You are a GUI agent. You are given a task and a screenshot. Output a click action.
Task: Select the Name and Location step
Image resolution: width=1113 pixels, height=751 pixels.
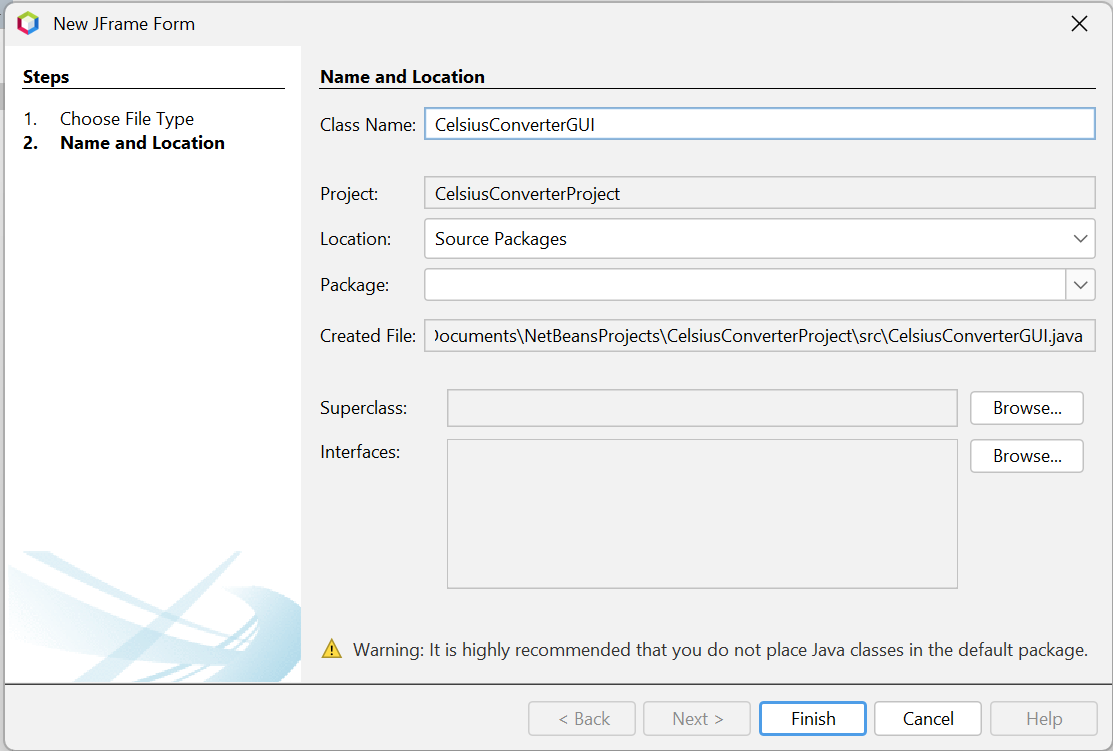coord(142,143)
